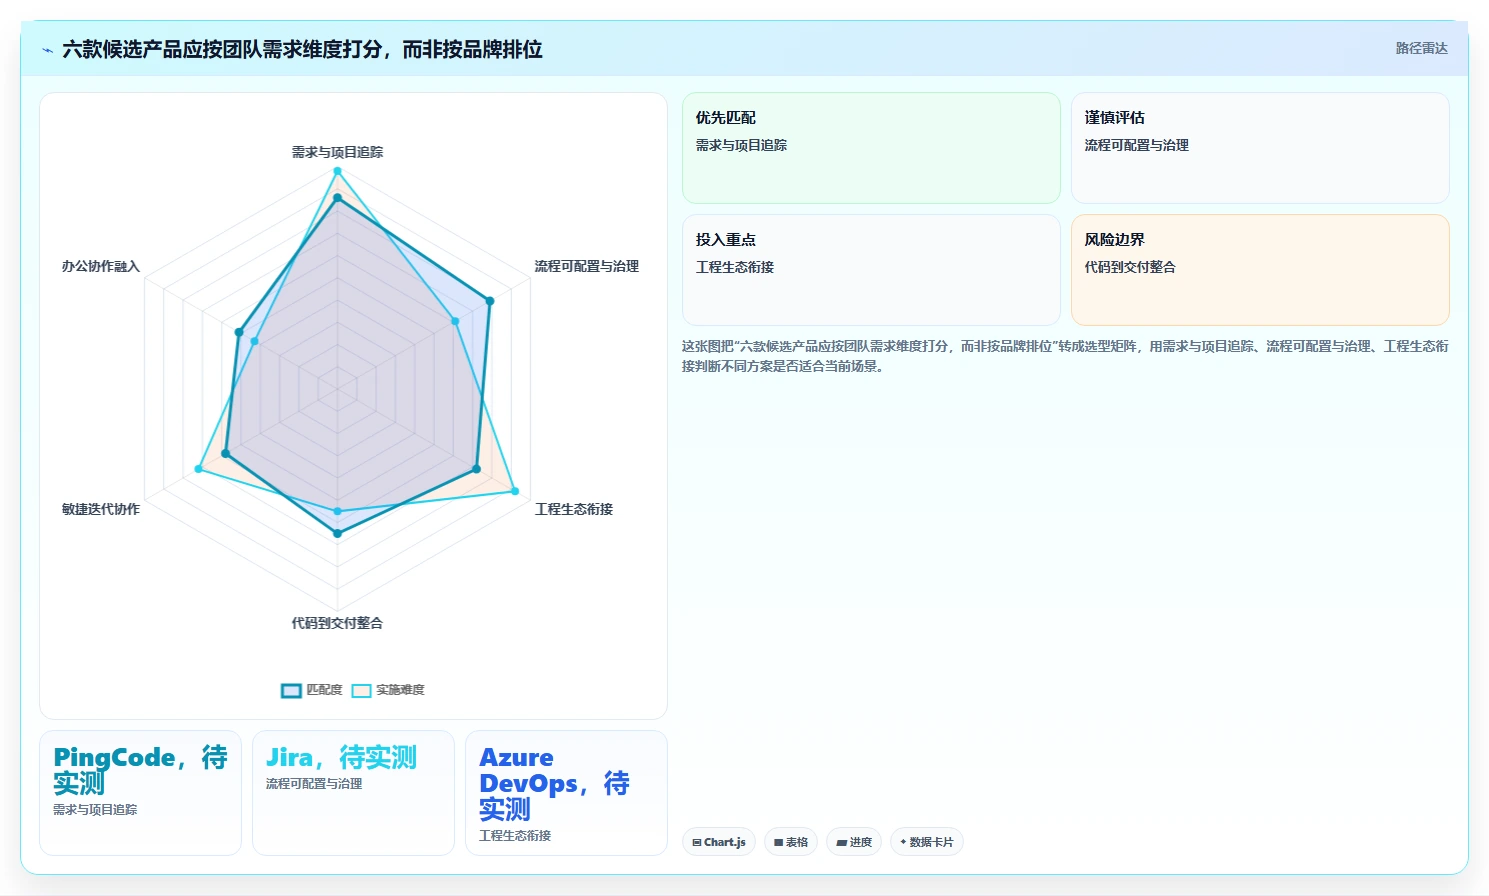The width and height of the screenshot is (1489, 896).
Task: Click 代码到交付整合 text under 风险边界
Action: click(1130, 267)
